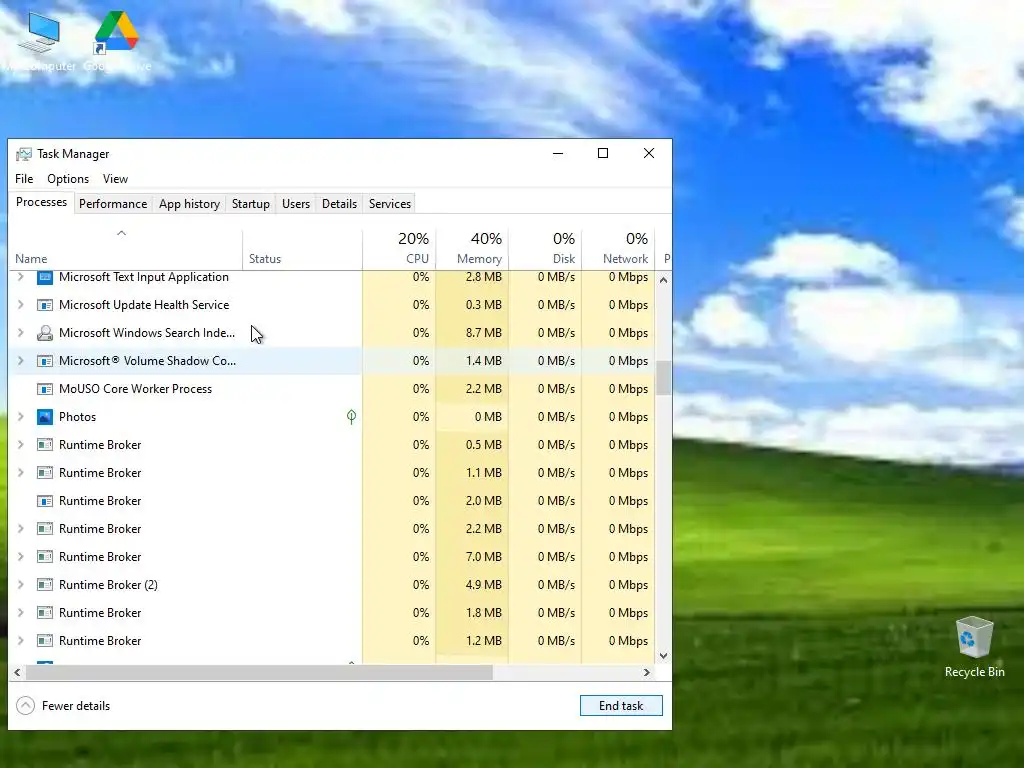Expand Microsoft Windows Search Indexer row

pos(20,333)
